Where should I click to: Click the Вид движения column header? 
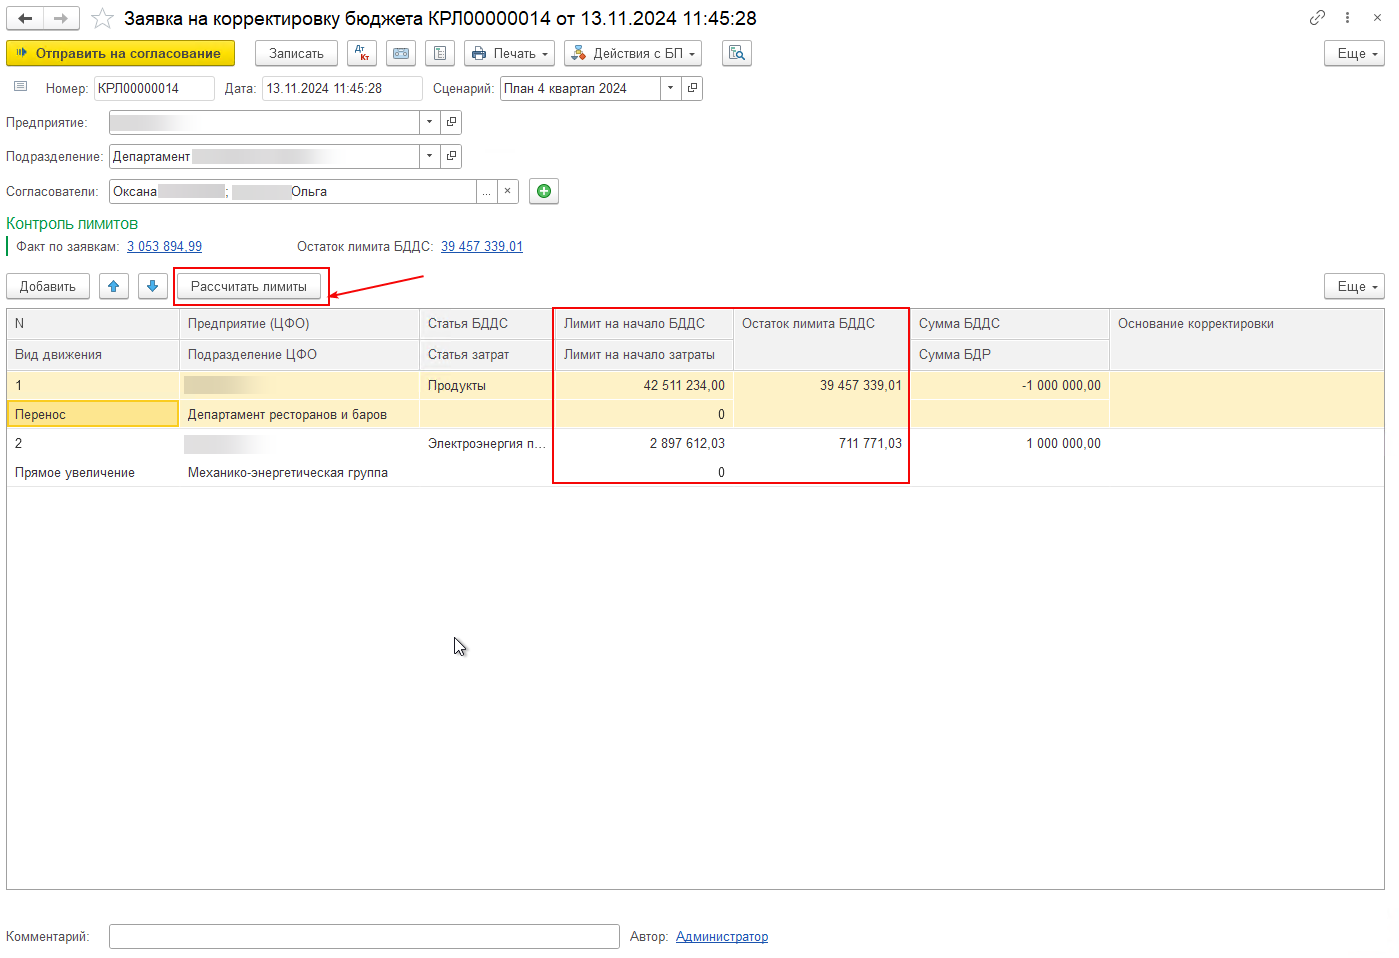[x=93, y=354]
